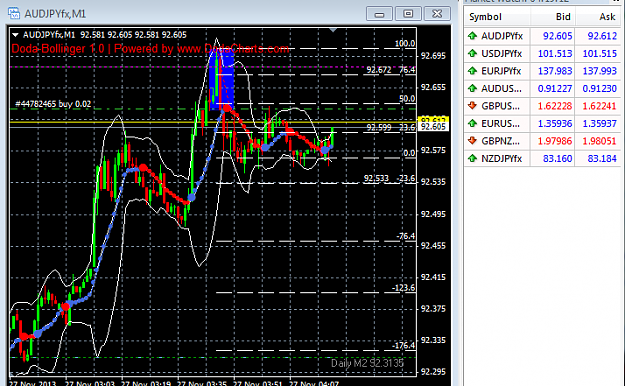Select the NZDJPYfx symbol in Market Watch
This screenshot has width=625, height=386.
tap(501, 158)
